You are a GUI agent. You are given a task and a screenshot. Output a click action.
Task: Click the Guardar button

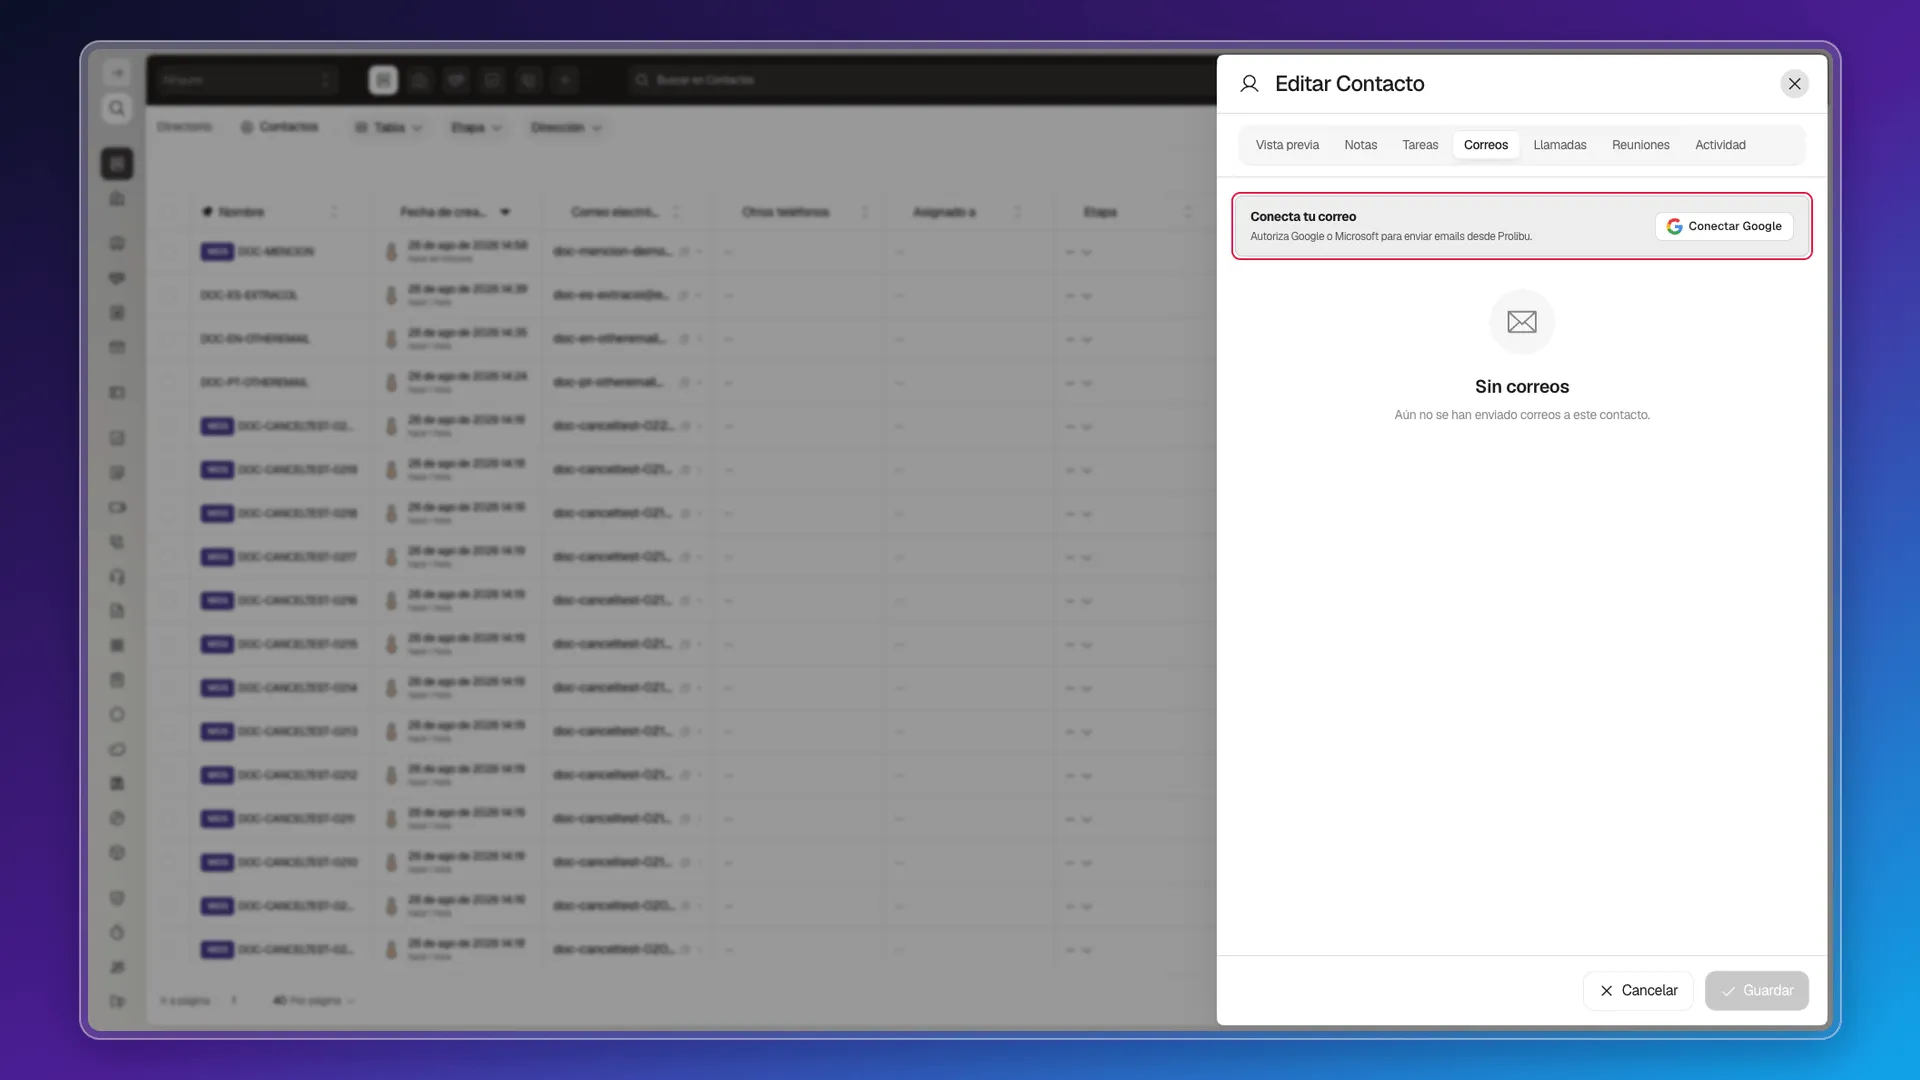tap(1757, 990)
